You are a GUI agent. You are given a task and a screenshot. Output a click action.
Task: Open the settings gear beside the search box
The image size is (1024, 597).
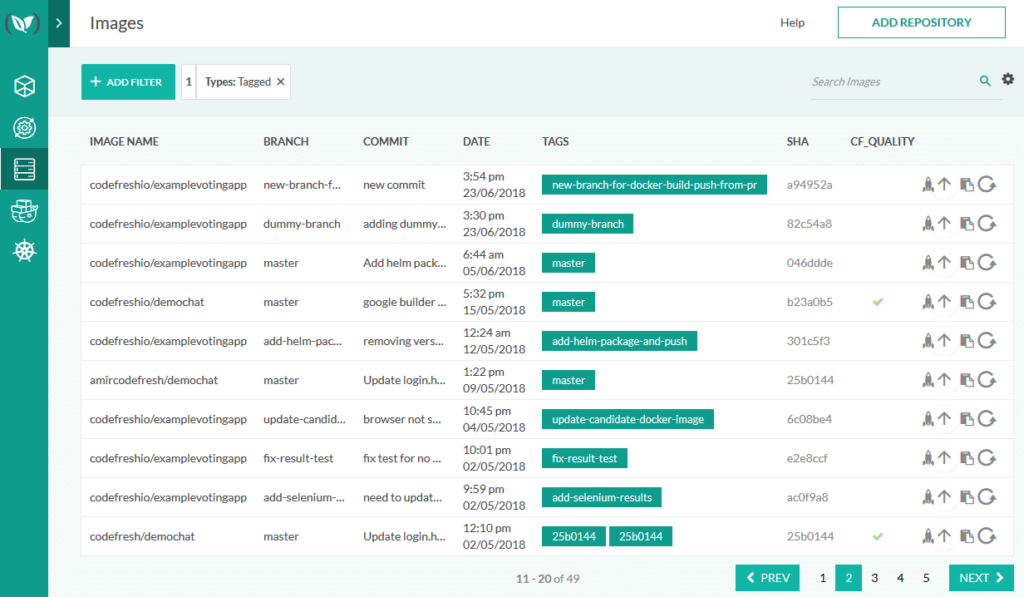pyautogui.click(x=1008, y=79)
